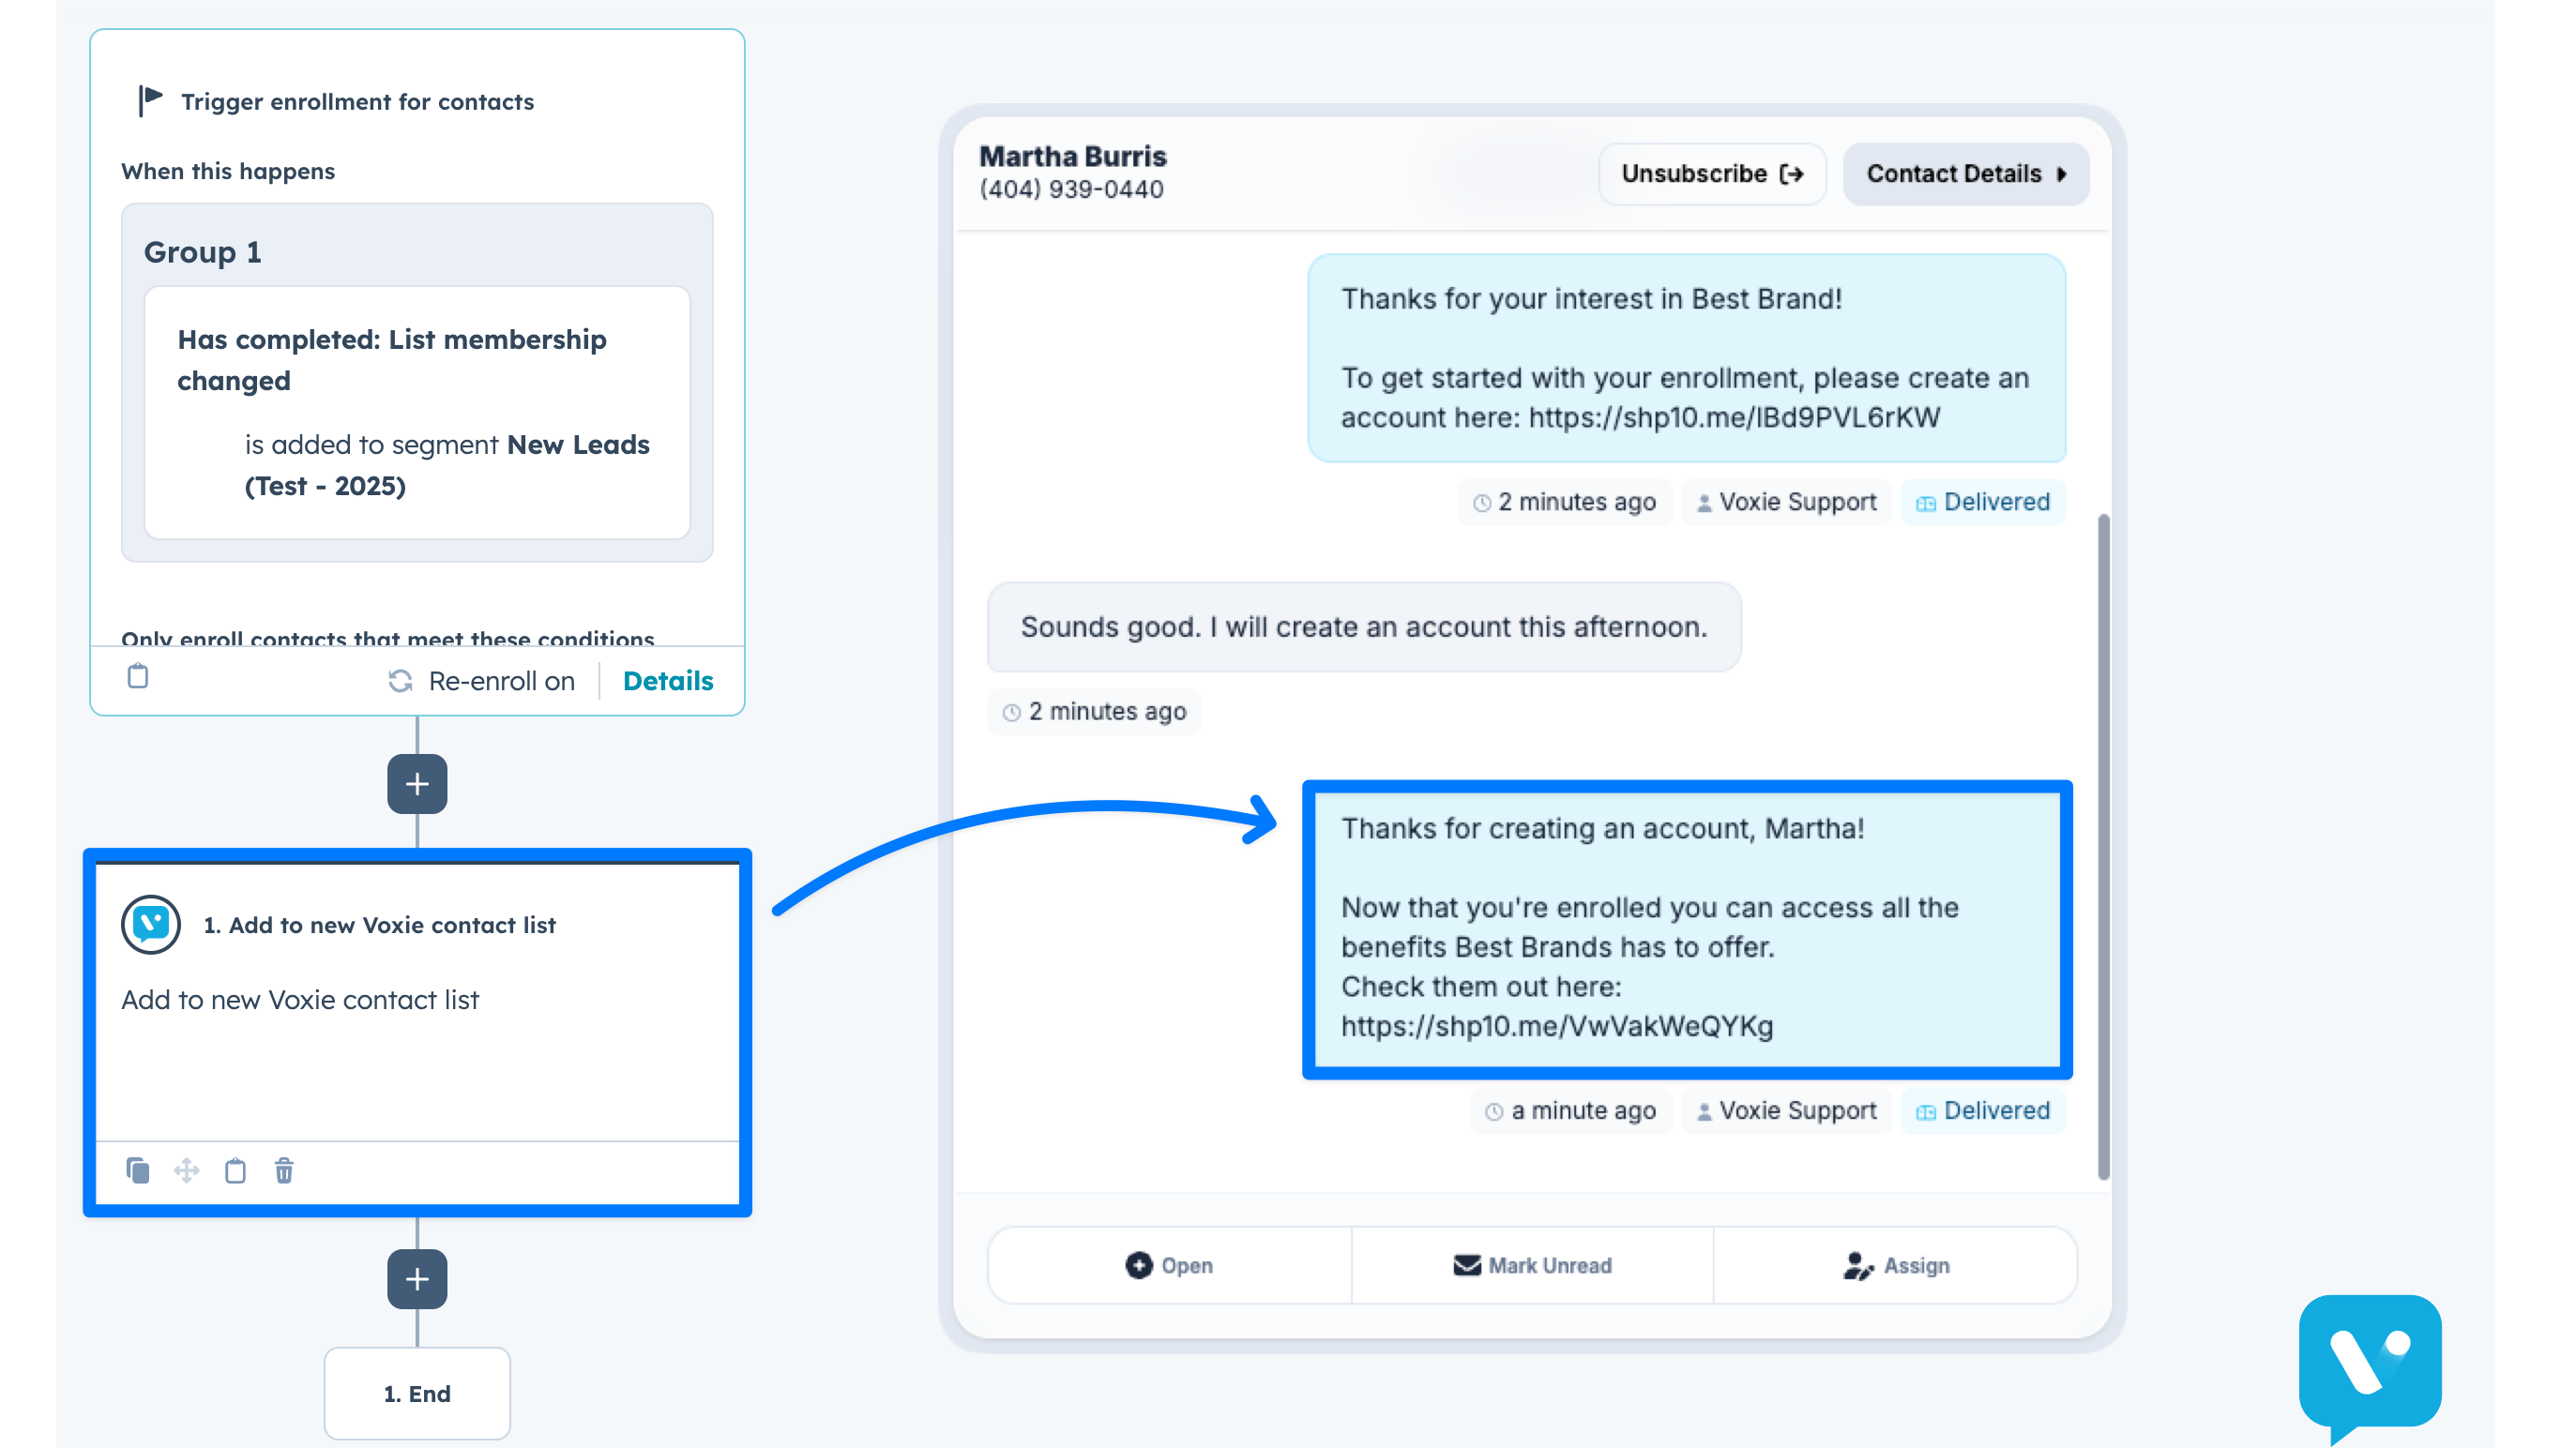Click Delivered status on last message
The height and width of the screenshot is (1448, 2576).
[1983, 1111]
